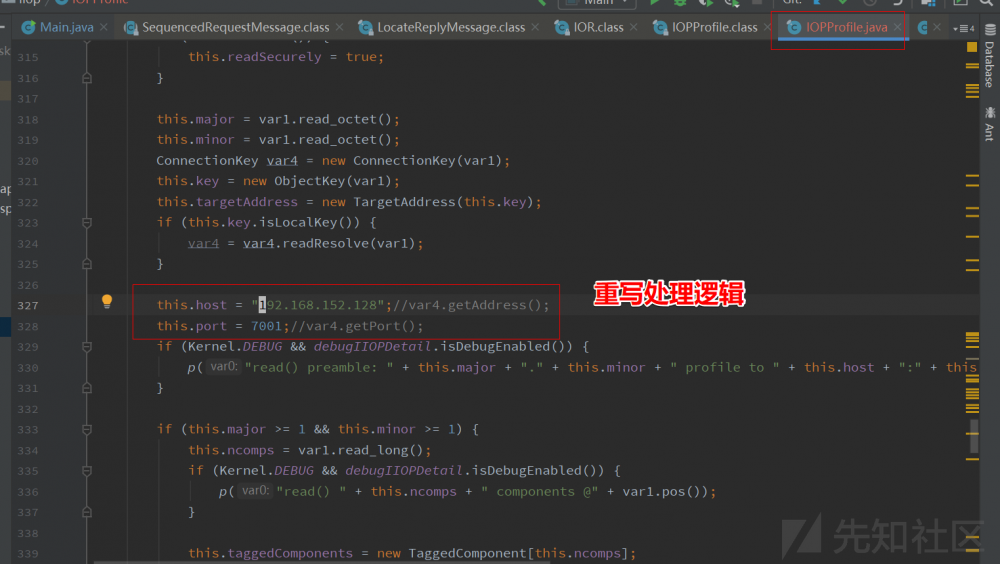Open the Ant tool window
Image resolution: width=1000 pixels, height=564 pixels.
click(989, 124)
